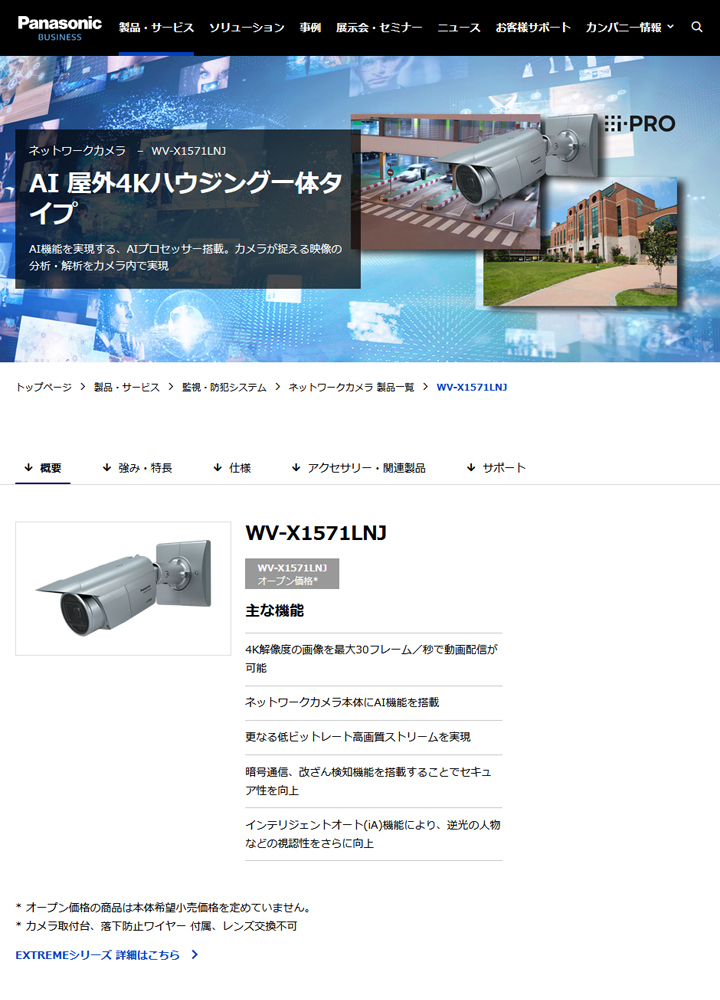Click the オープン価格の商品は footnote text
Screen dimensions: 720x1000
click(165, 908)
